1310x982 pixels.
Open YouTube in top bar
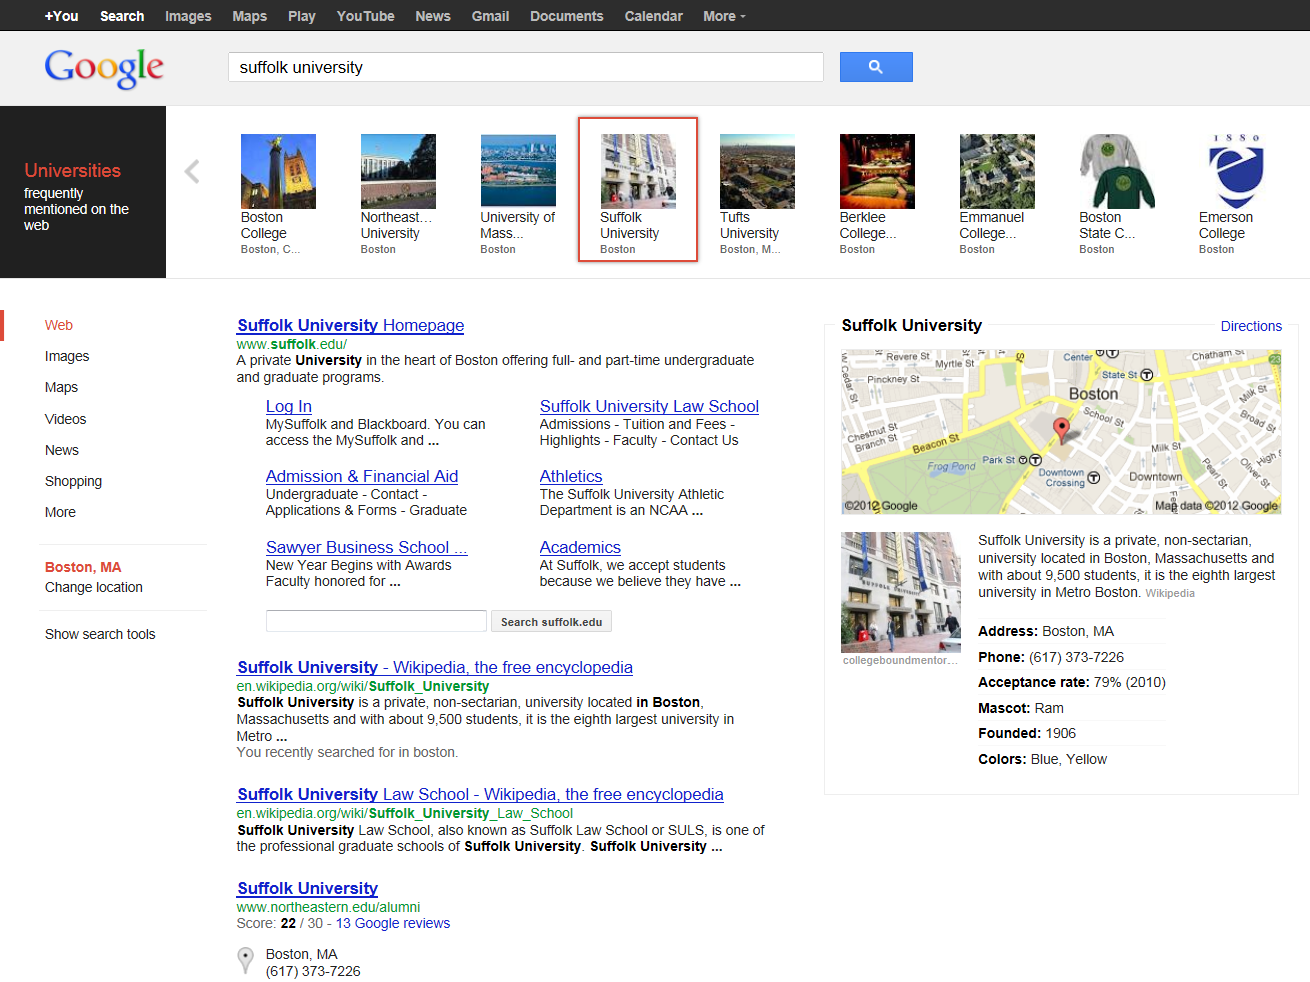[365, 16]
